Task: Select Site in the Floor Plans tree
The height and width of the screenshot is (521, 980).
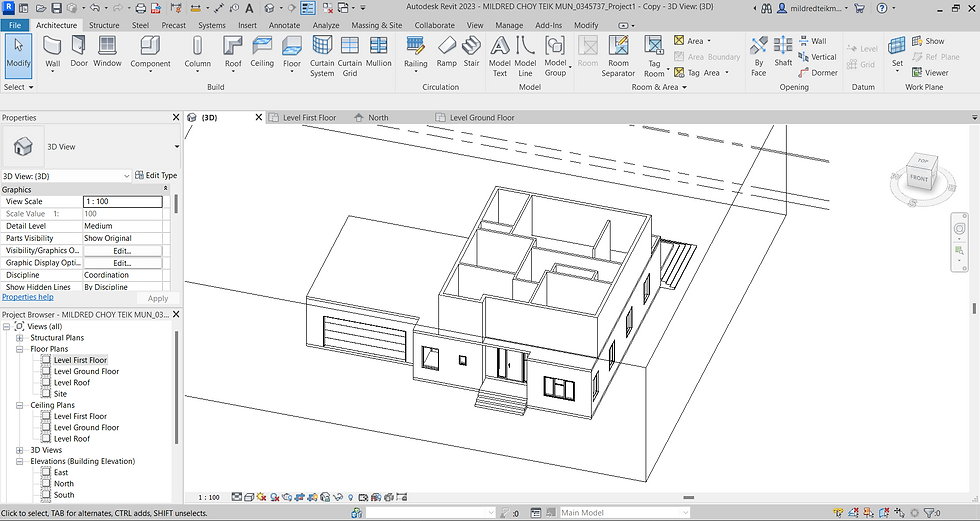Action: click(x=60, y=394)
